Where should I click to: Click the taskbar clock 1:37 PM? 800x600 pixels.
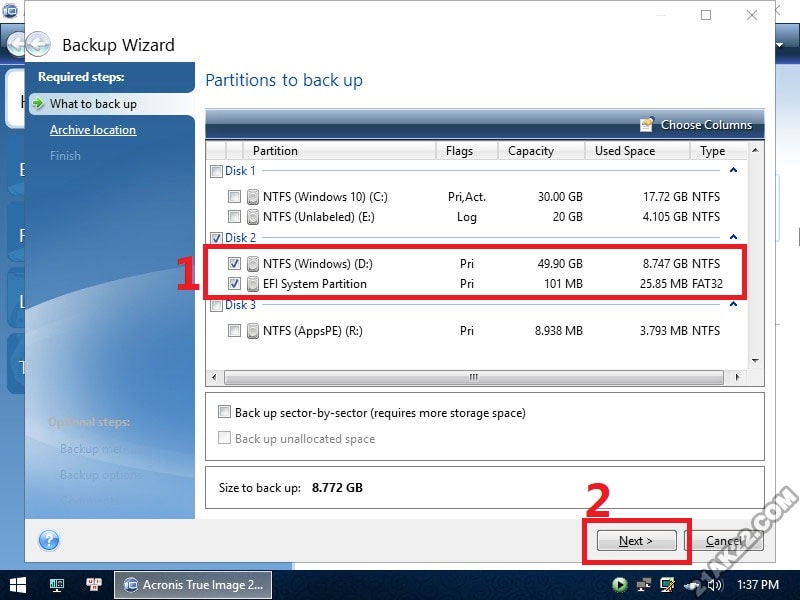758,585
